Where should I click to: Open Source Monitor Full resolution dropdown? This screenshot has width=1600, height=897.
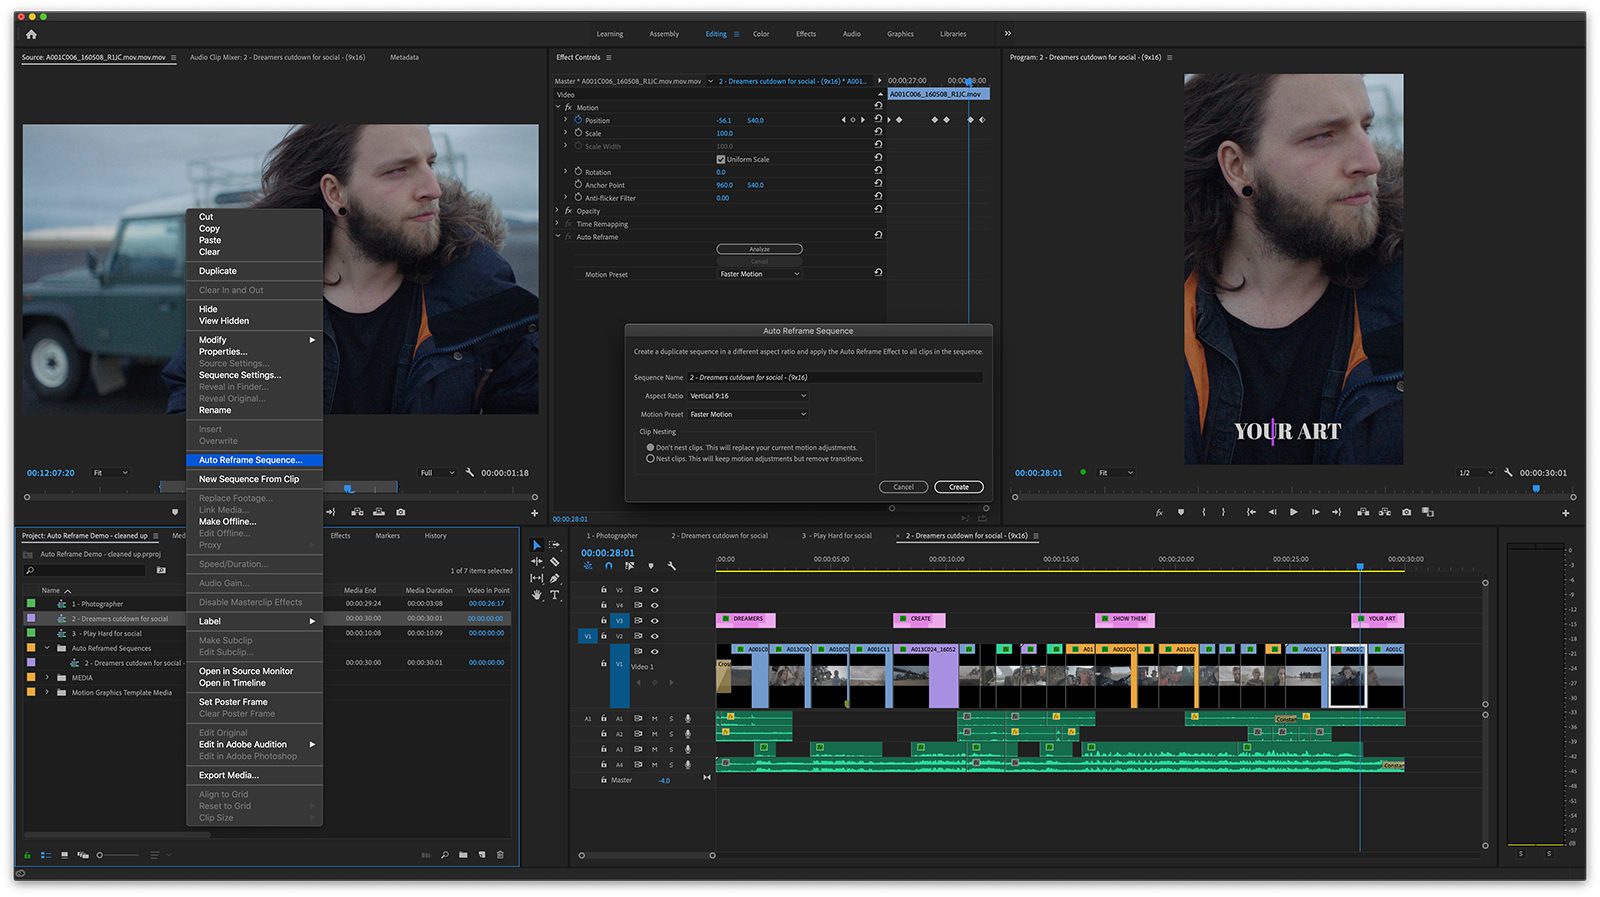(x=437, y=472)
